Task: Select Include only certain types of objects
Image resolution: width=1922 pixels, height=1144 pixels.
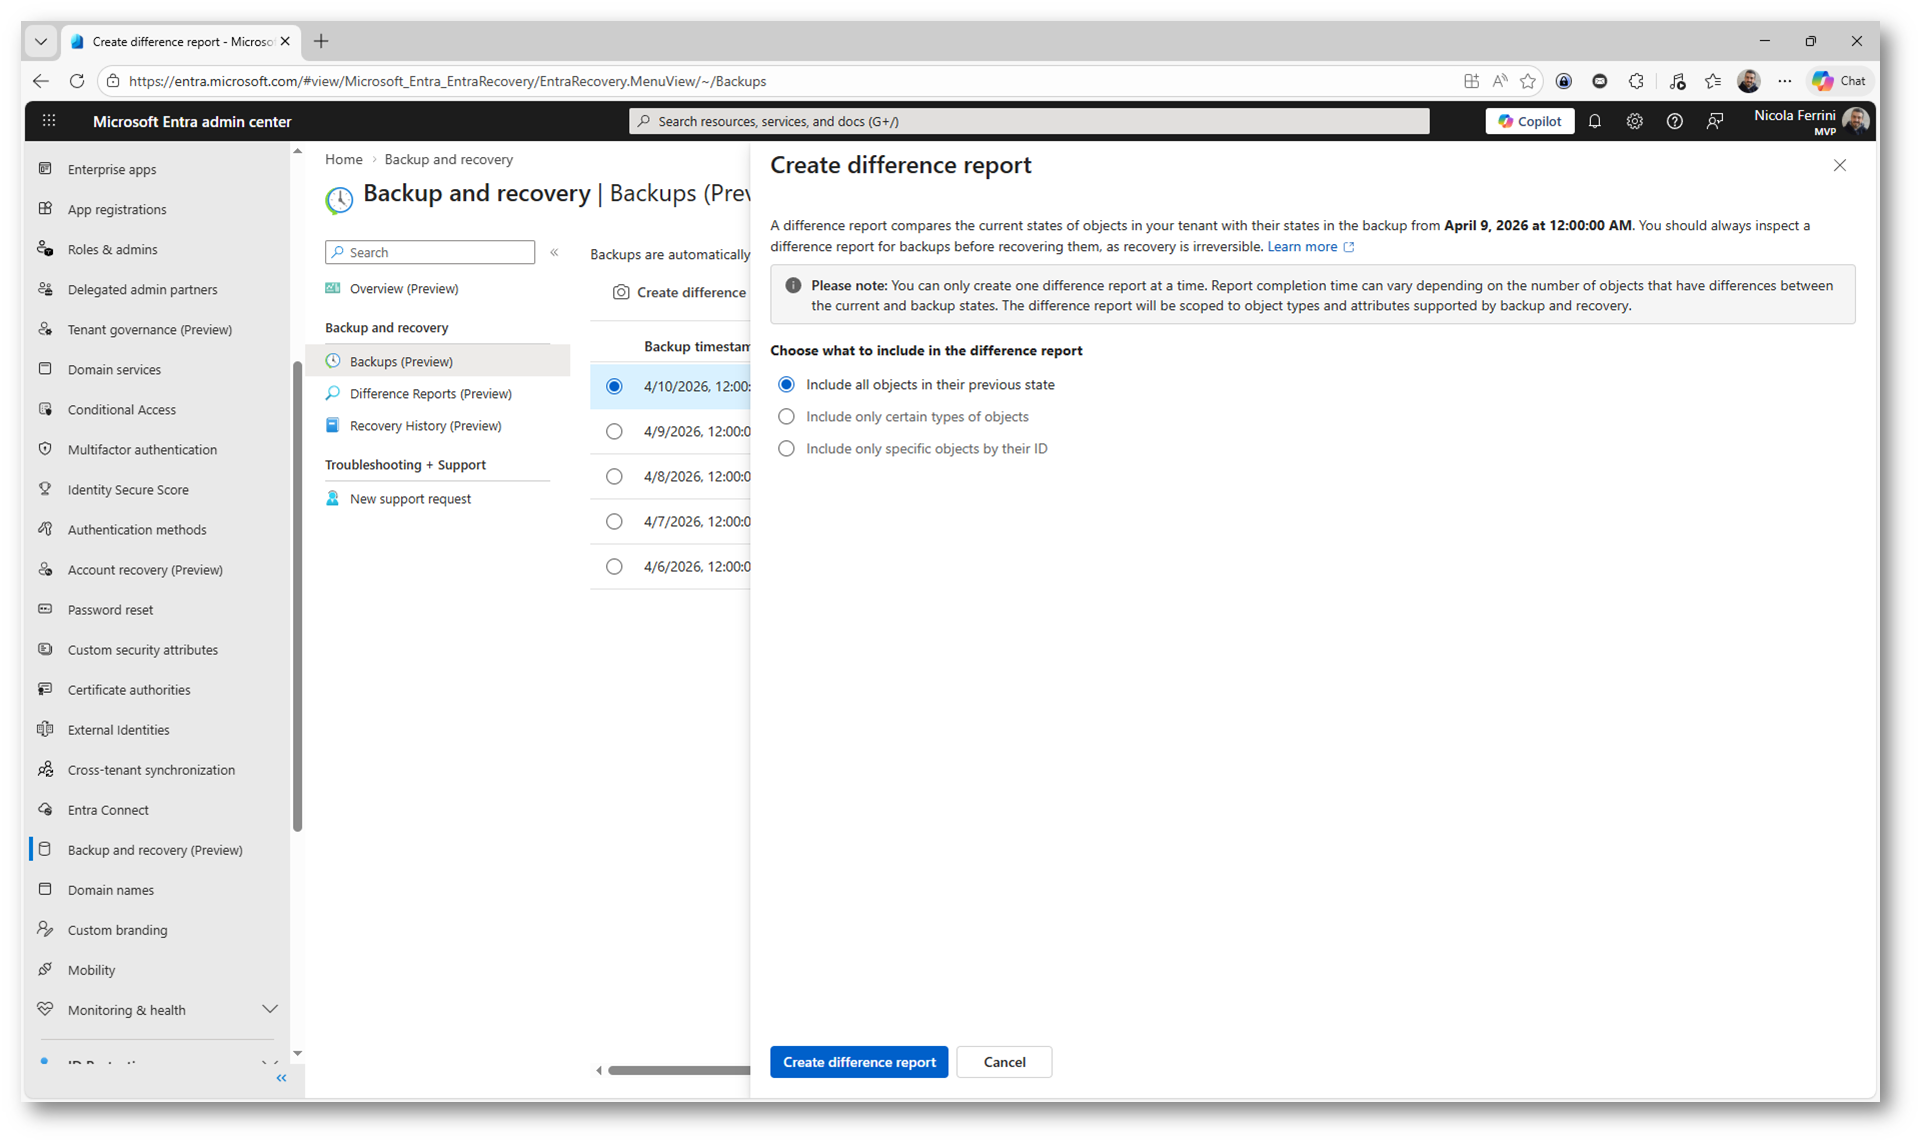Action: [787, 417]
